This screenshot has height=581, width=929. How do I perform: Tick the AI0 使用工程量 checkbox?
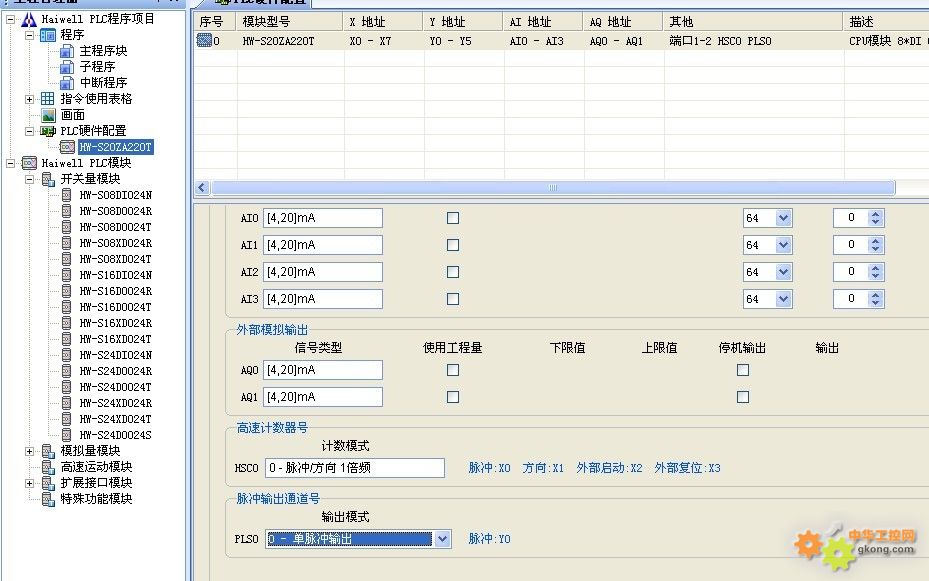[x=453, y=218]
